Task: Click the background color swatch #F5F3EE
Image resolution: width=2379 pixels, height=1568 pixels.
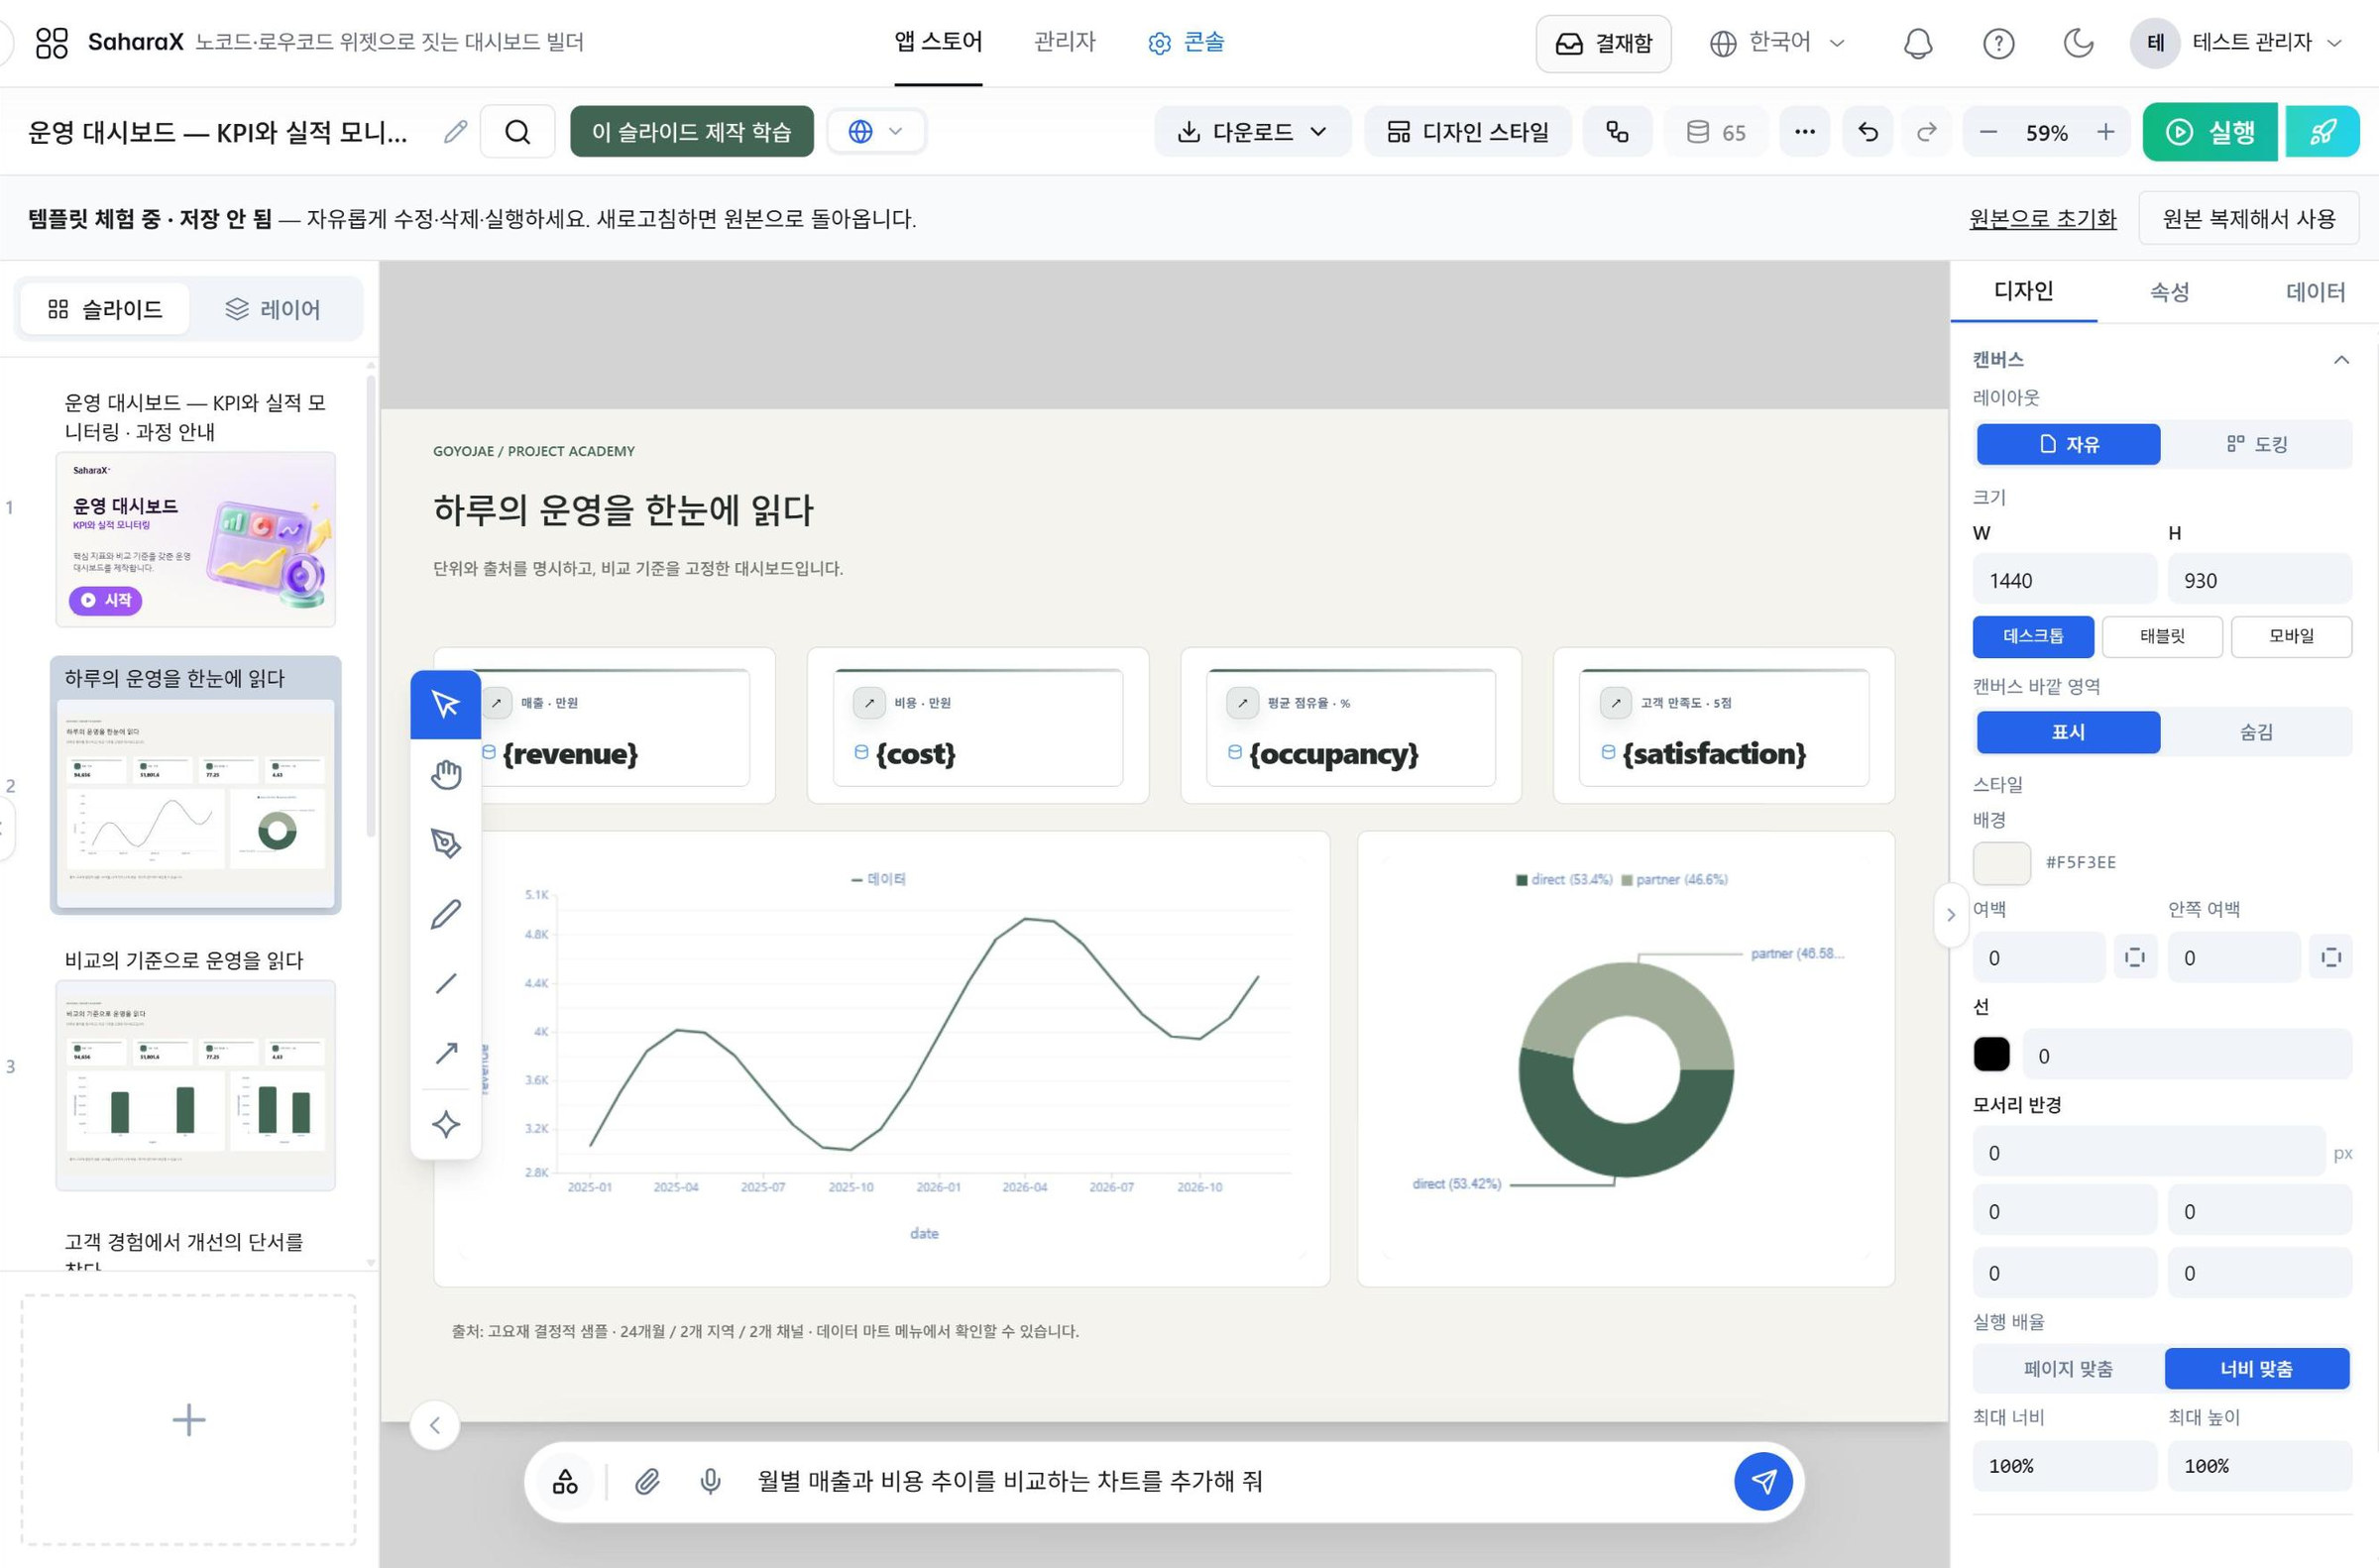Action: pyautogui.click(x=2001, y=863)
